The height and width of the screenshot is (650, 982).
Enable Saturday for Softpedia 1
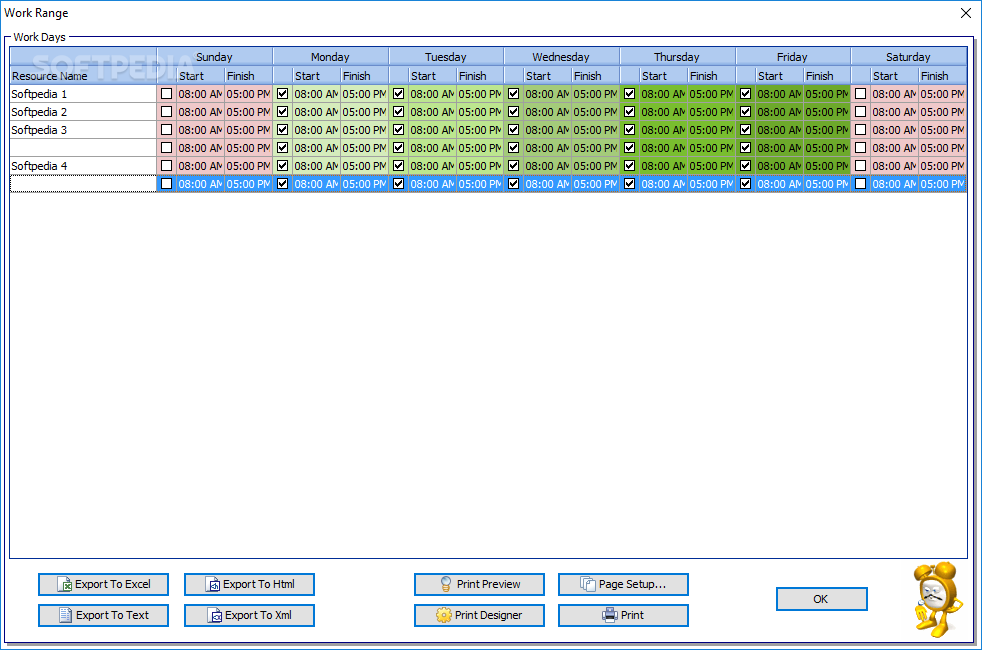[861, 94]
